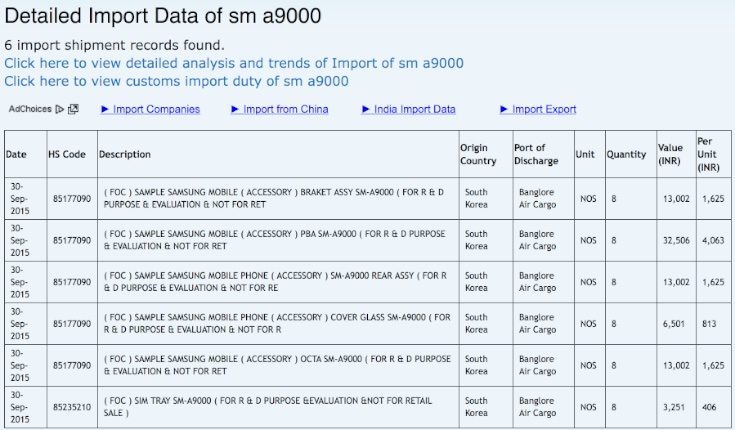
Task: Click the AdChoices label text
Action: [x=30, y=109]
